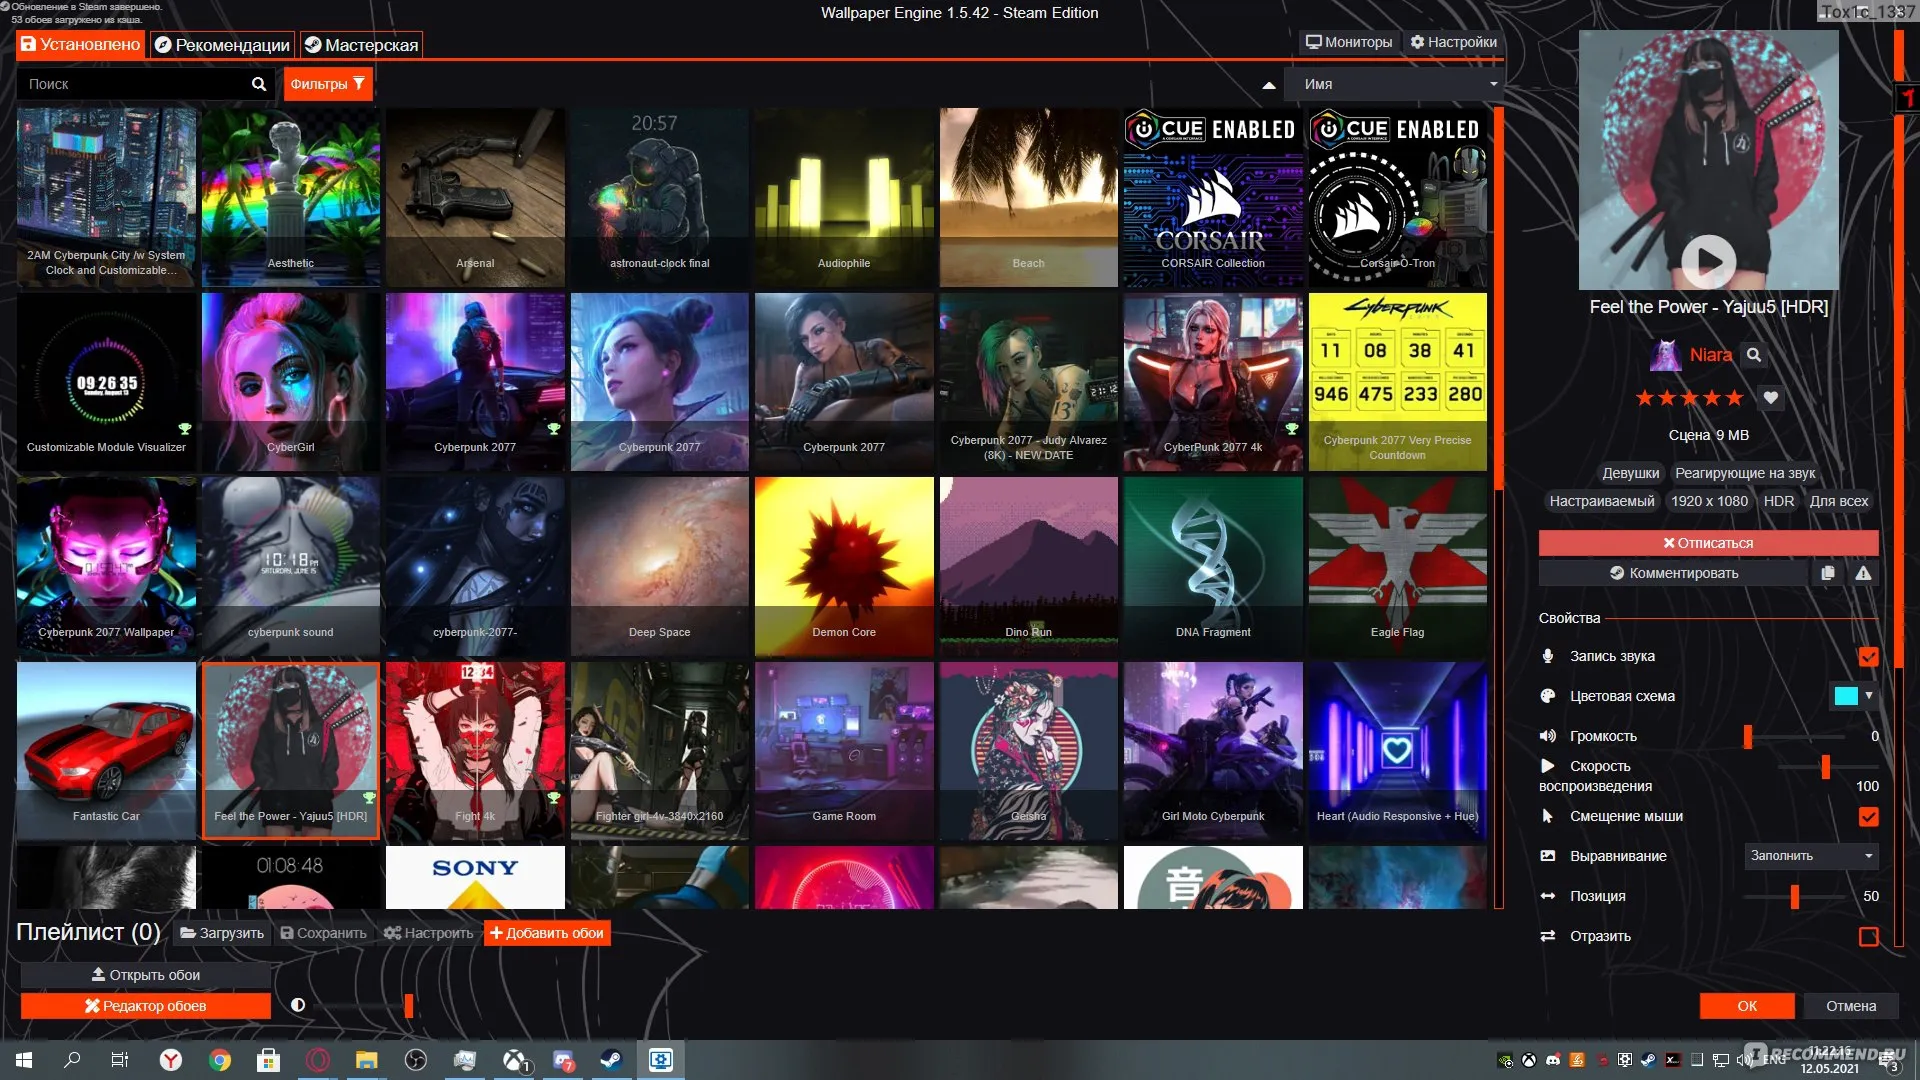1920x1080 pixels.
Task: Click the NVIDIA icon in the system tray
Action: [x=1505, y=1060]
